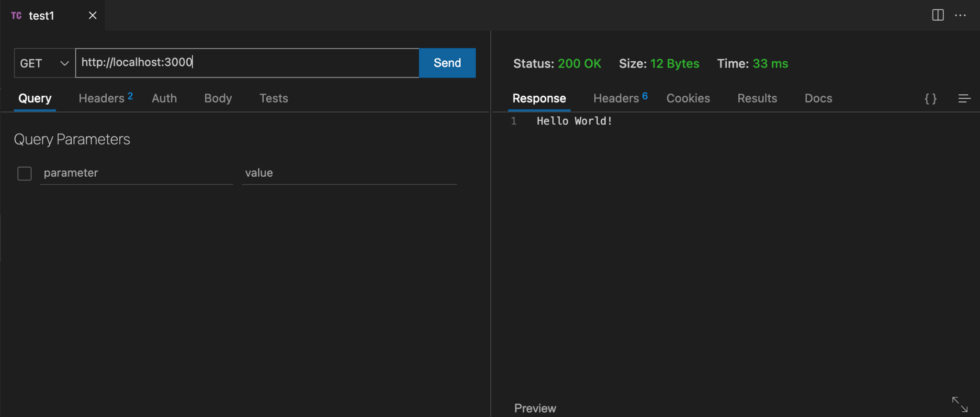The height and width of the screenshot is (417, 980).
Task: View the Results tab
Action: tap(757, 98)
